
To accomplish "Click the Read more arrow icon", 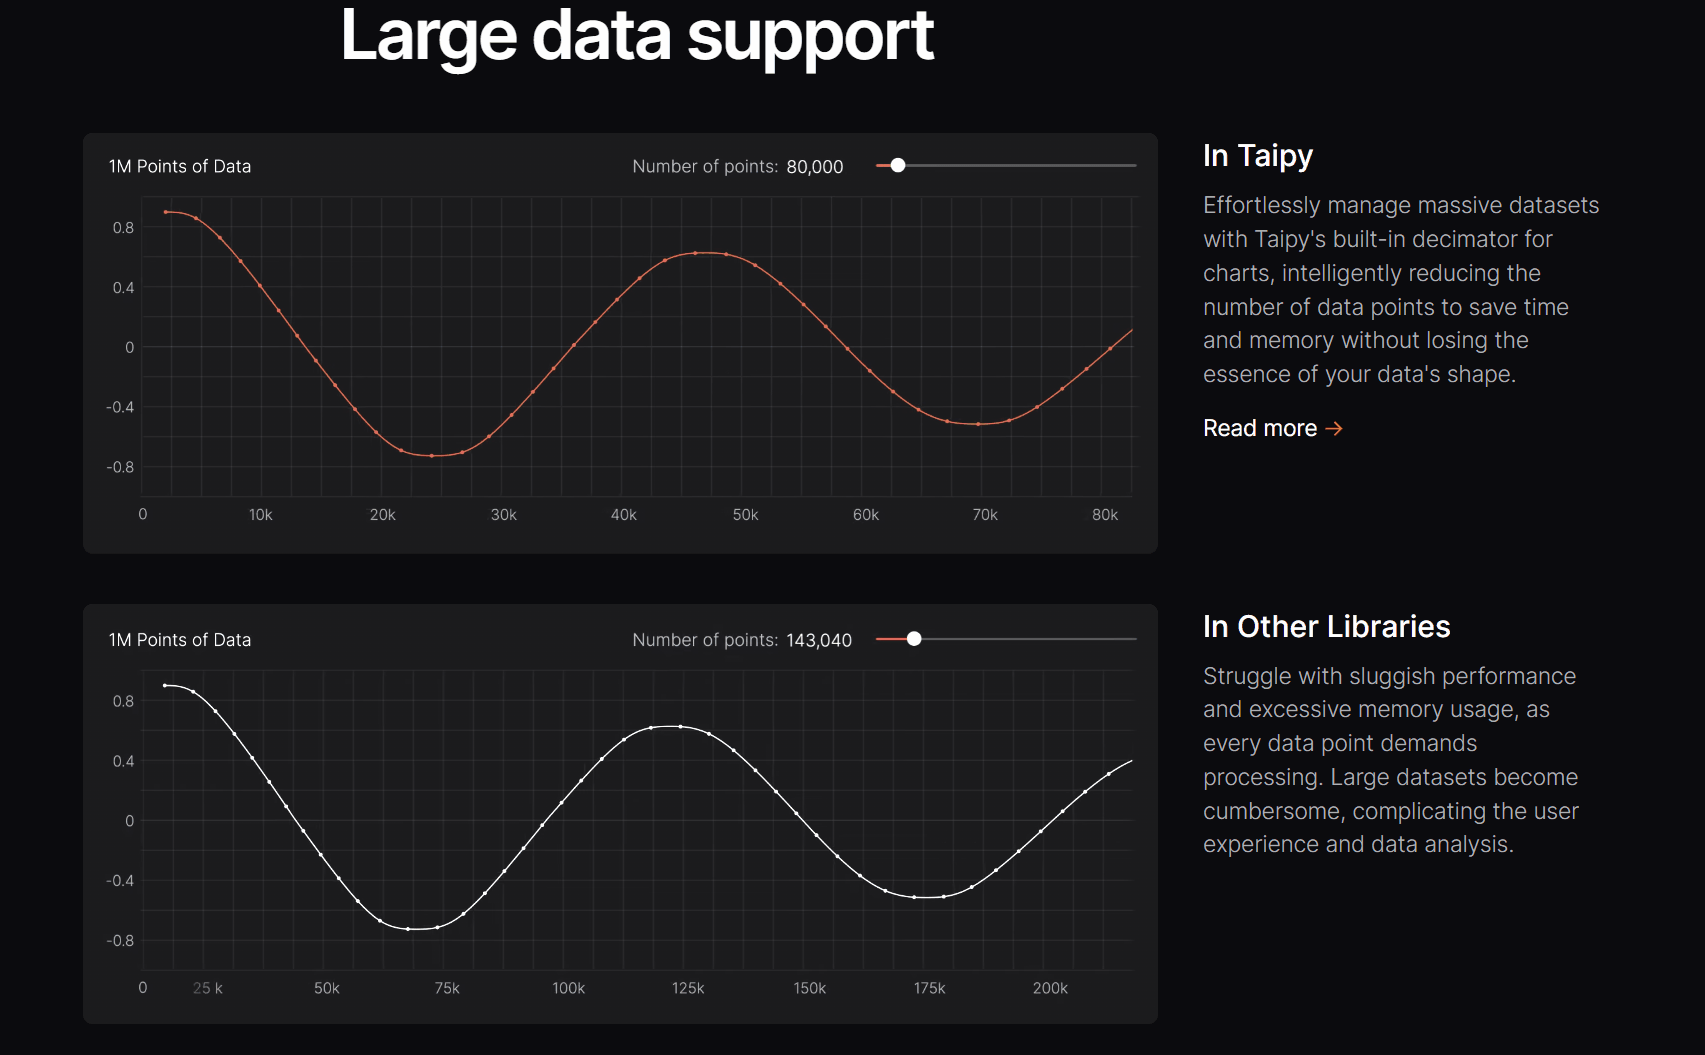I will 1335,428.
